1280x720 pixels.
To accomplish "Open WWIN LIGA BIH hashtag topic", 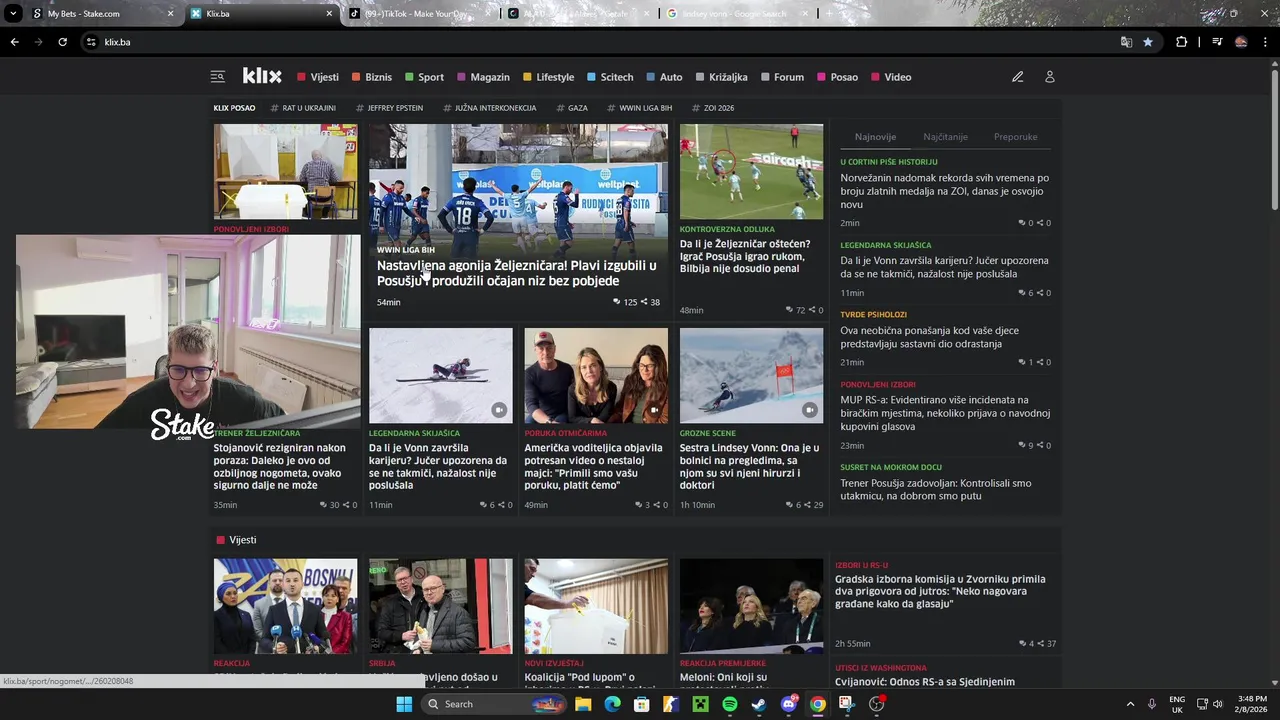I will (640, 108).
